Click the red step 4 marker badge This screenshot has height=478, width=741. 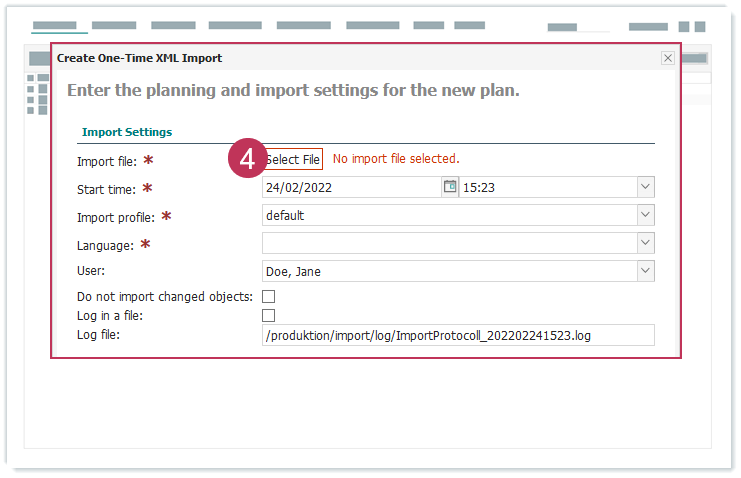pyautogui.click(x=247, y=159)
